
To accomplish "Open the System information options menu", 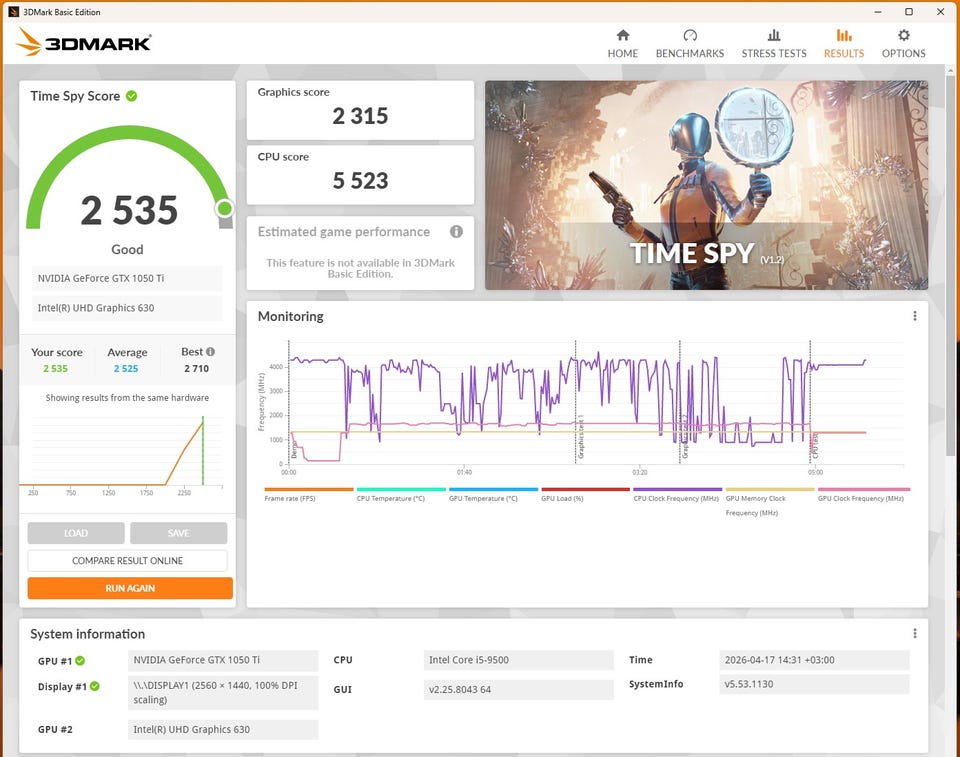I will (x=915, y=633).
